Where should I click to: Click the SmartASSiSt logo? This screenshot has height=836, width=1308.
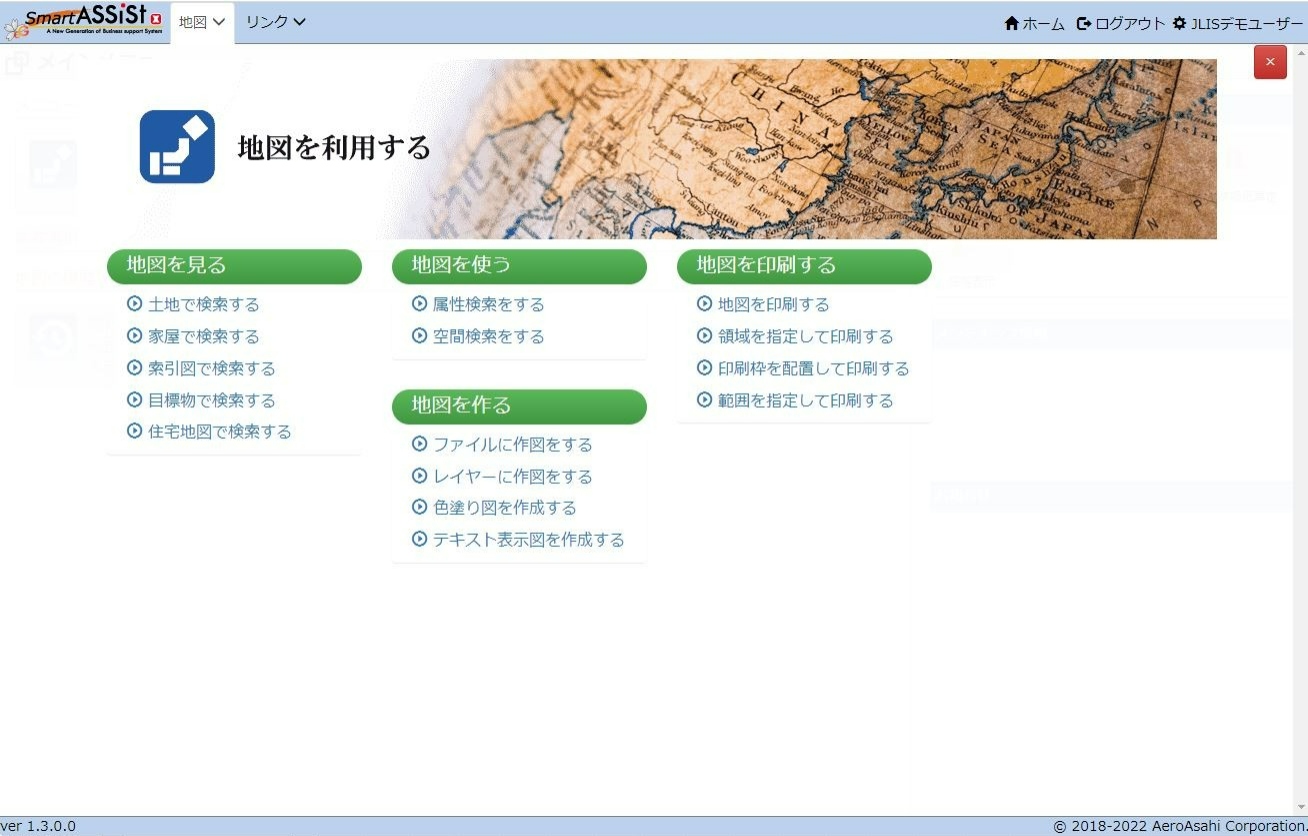coord(84,21)
